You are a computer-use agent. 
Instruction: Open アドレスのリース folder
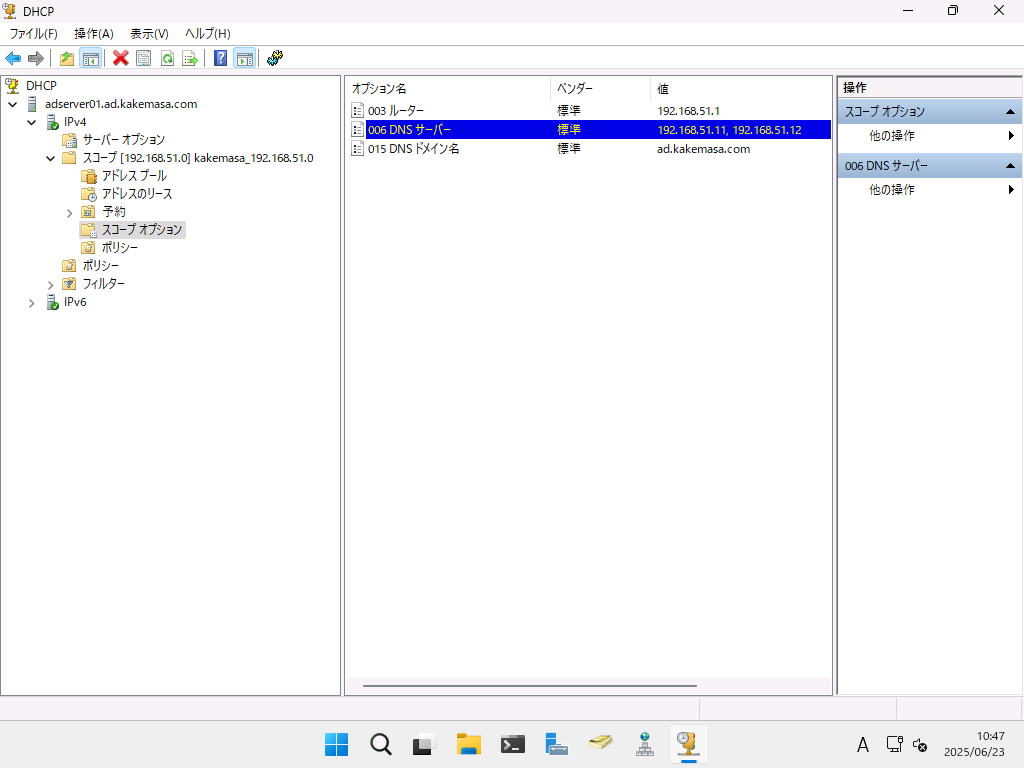(x=136, y=194)
